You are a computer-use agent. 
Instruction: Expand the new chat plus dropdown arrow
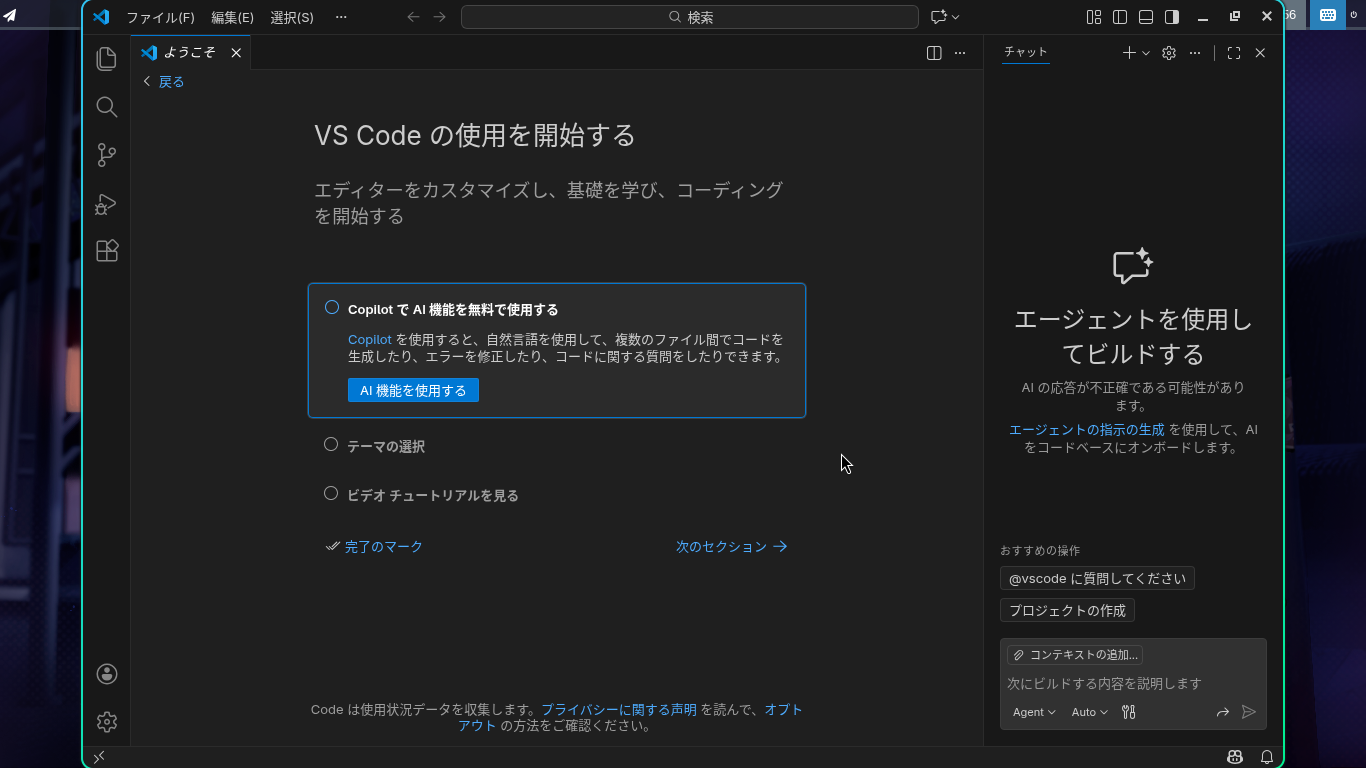1146,53
